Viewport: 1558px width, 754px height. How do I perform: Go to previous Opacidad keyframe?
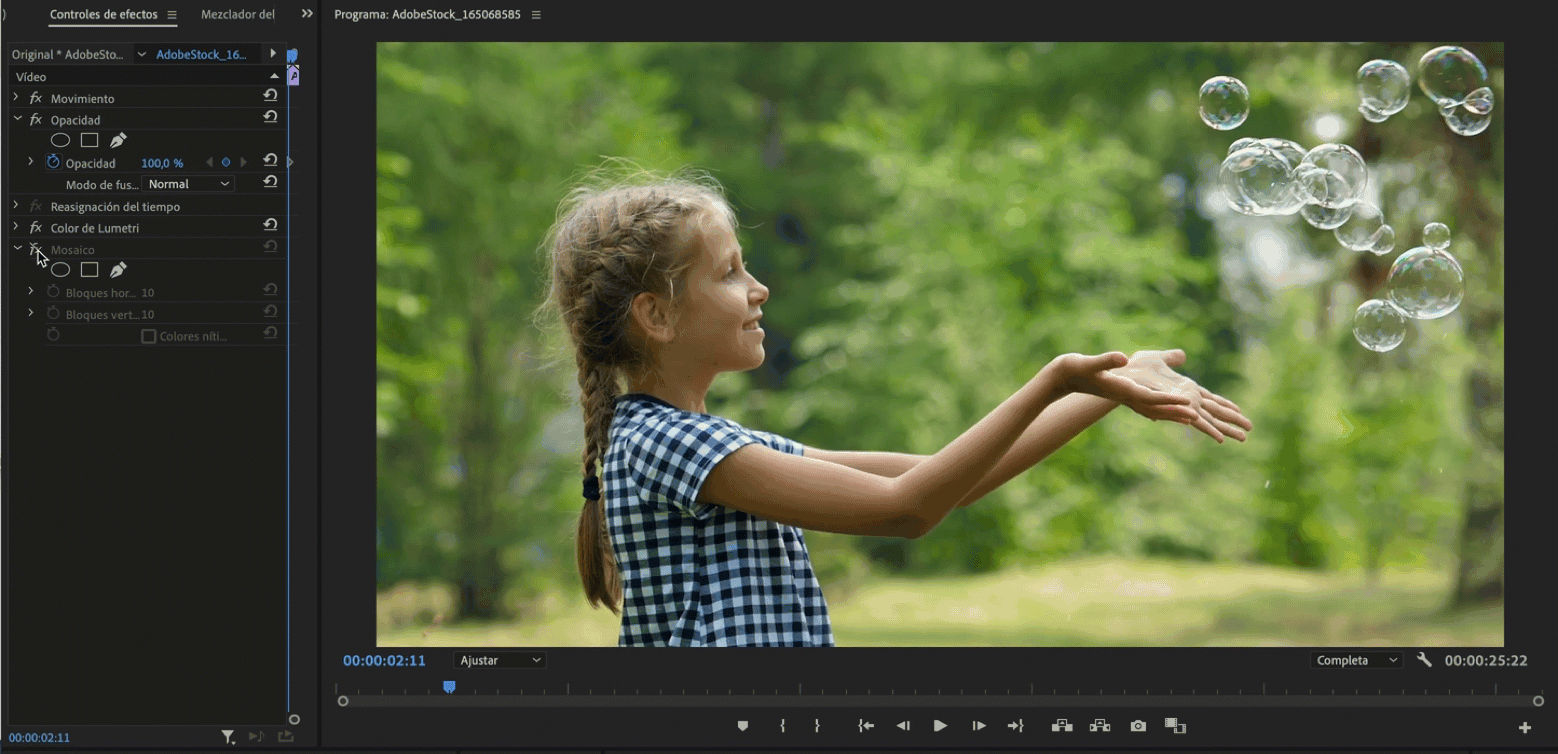point(209,162)
